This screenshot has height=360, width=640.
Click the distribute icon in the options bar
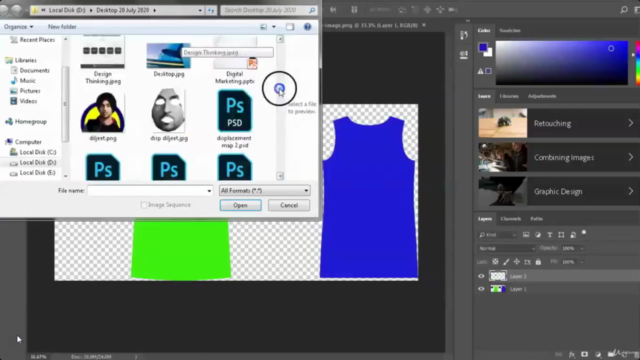click(x=354, y=9)
